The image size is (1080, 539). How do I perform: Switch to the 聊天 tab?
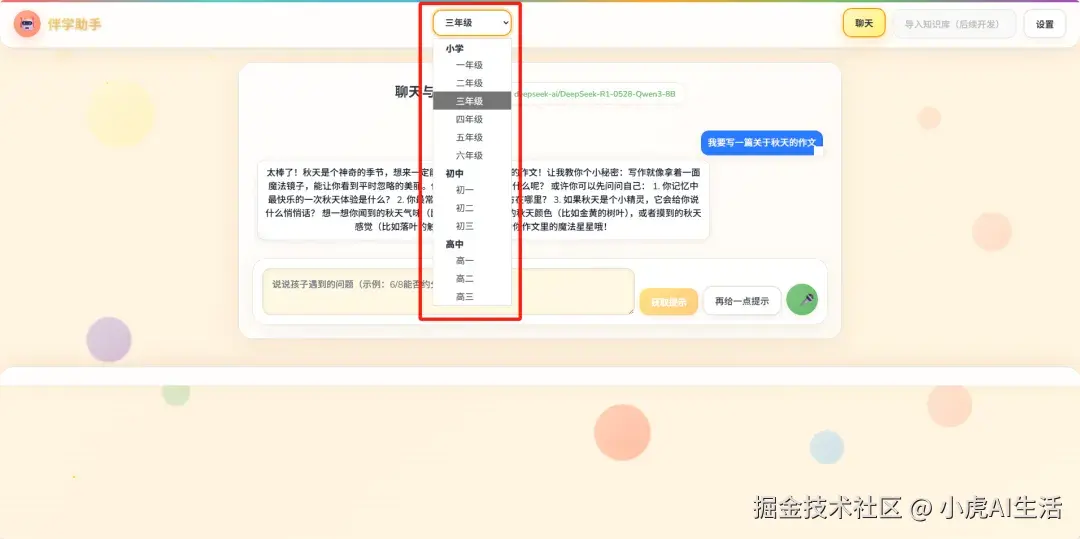coord(864,23)
